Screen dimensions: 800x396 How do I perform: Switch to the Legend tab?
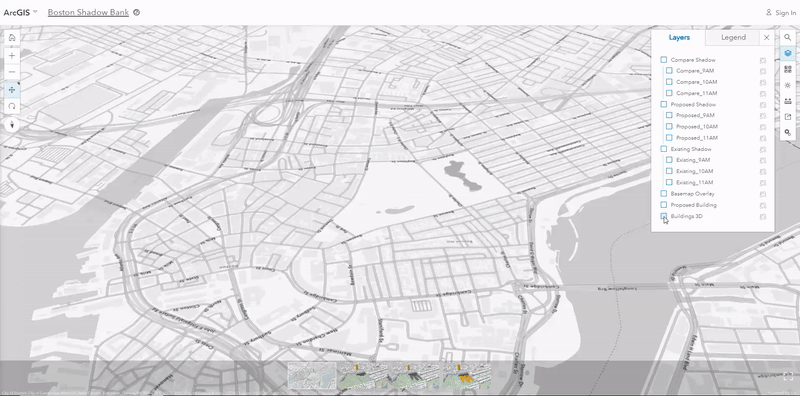[x=733, y=37]
